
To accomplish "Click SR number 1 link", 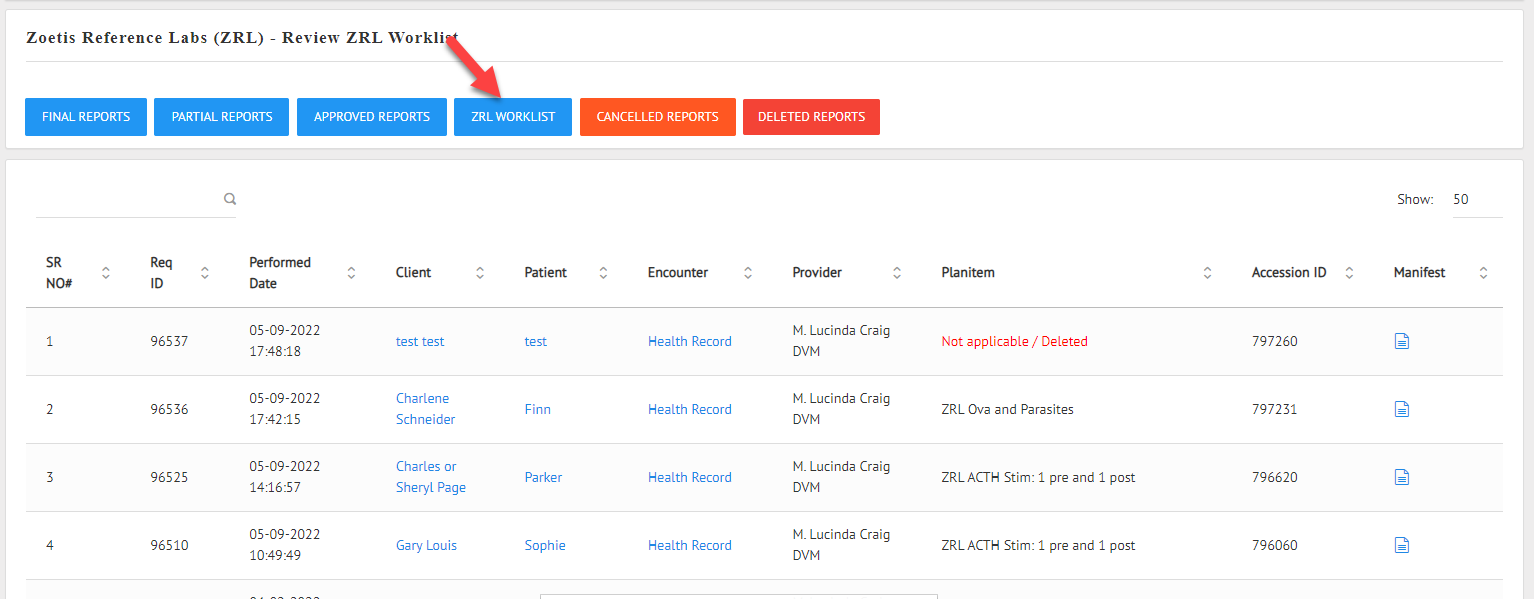I will coord(50,341).
